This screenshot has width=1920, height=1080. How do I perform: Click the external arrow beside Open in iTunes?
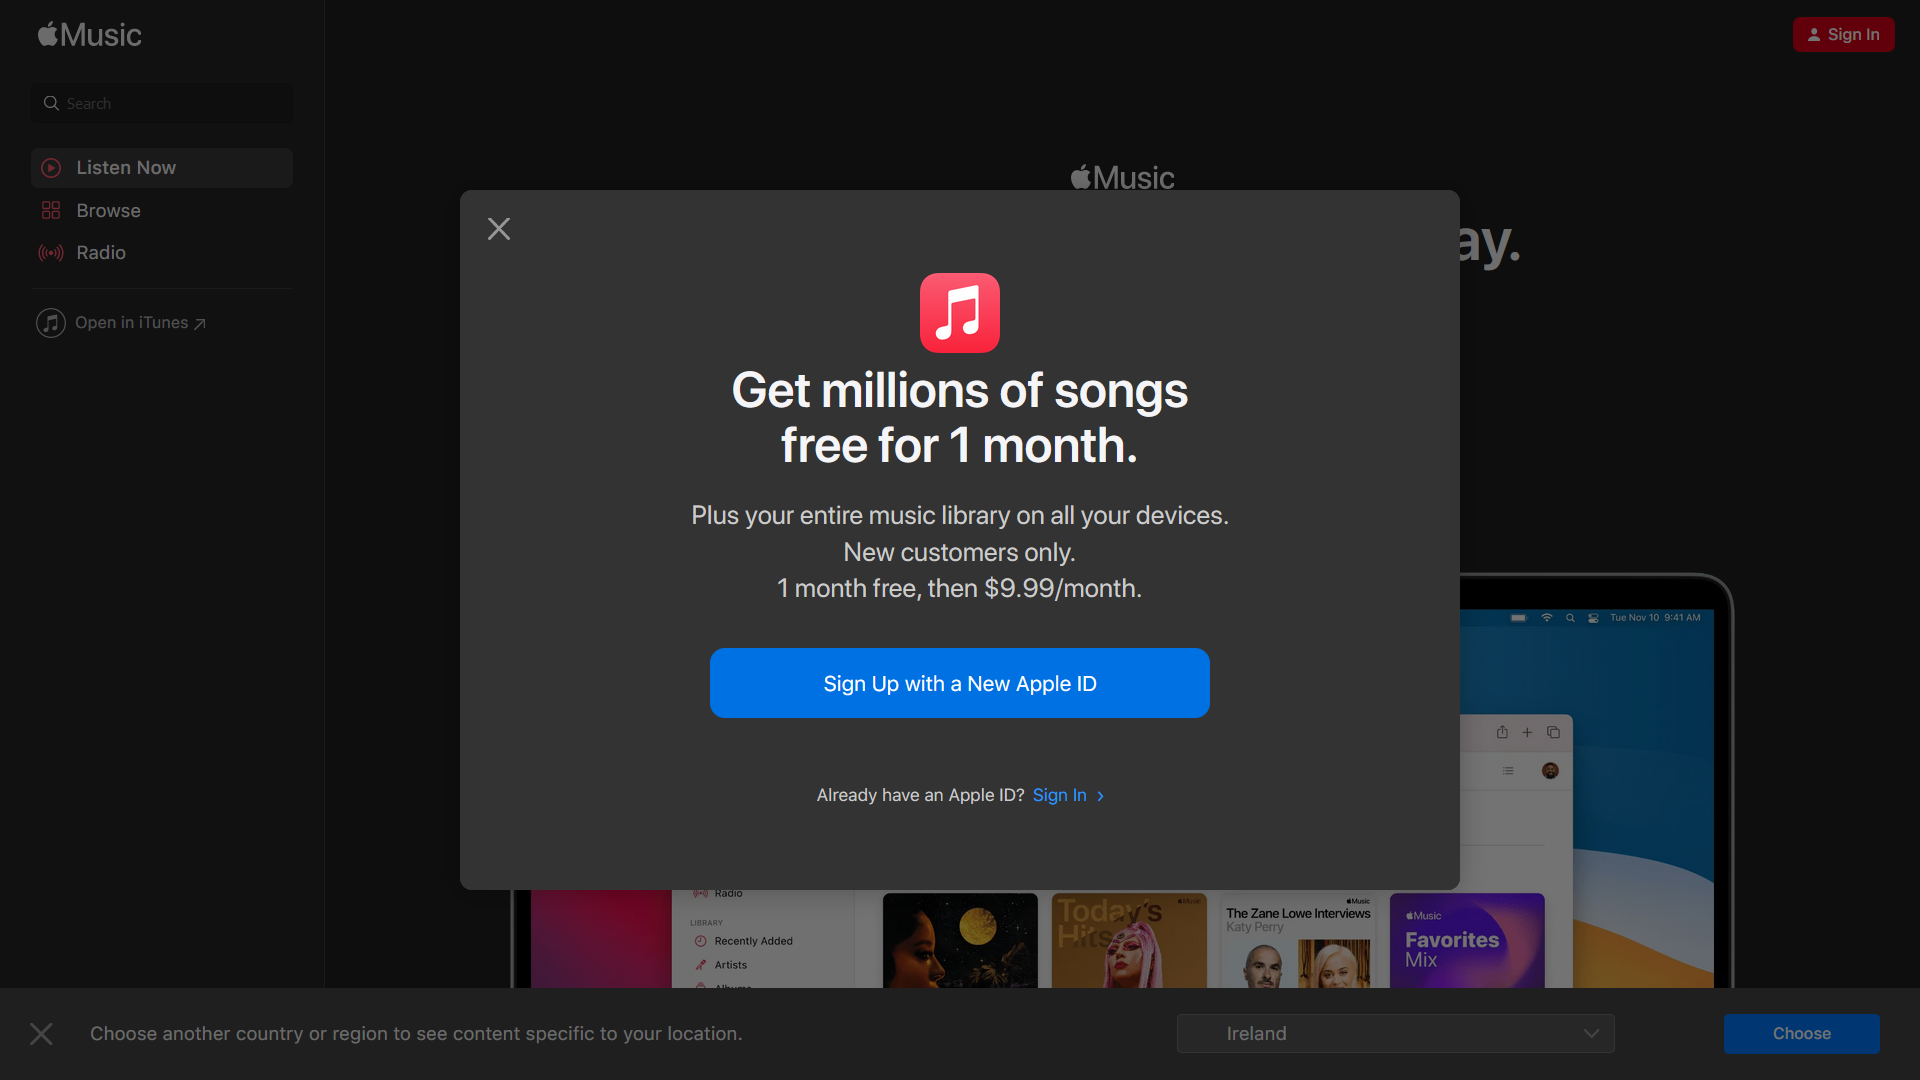[x=200, y=324]
